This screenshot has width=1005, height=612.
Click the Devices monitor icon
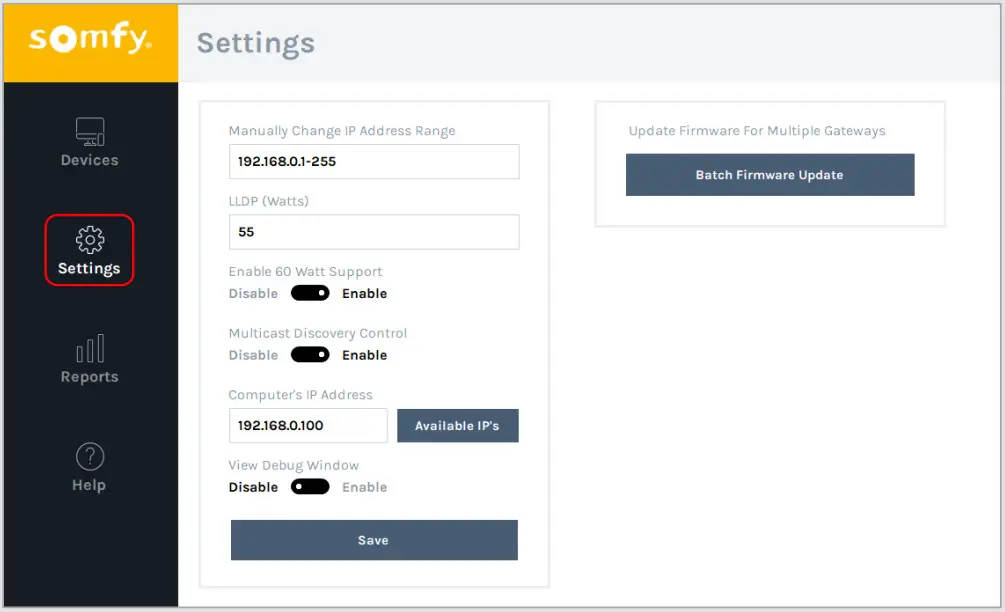[x=90, y=132]
